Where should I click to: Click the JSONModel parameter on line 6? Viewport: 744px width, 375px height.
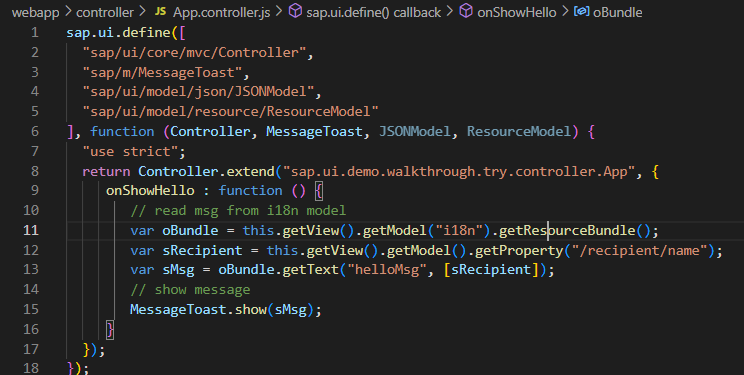pos(414,131)
